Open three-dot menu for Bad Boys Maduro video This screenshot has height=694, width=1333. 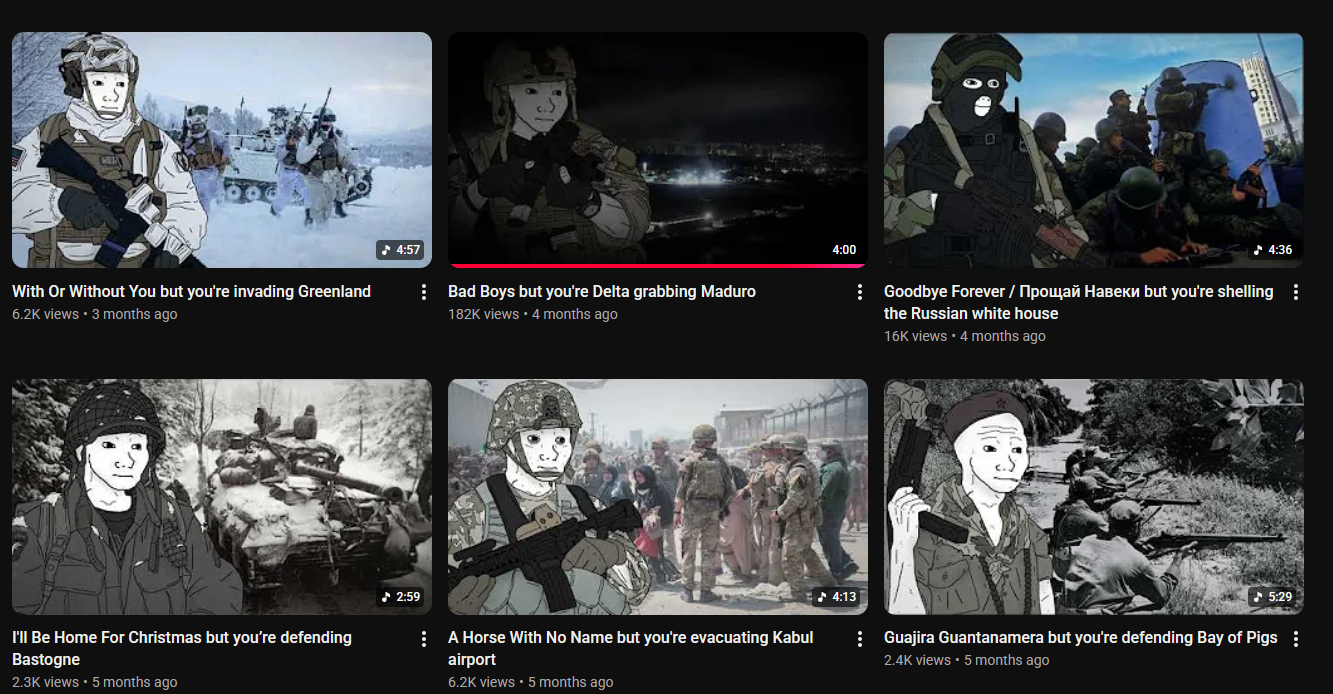(x=859, y=292)
